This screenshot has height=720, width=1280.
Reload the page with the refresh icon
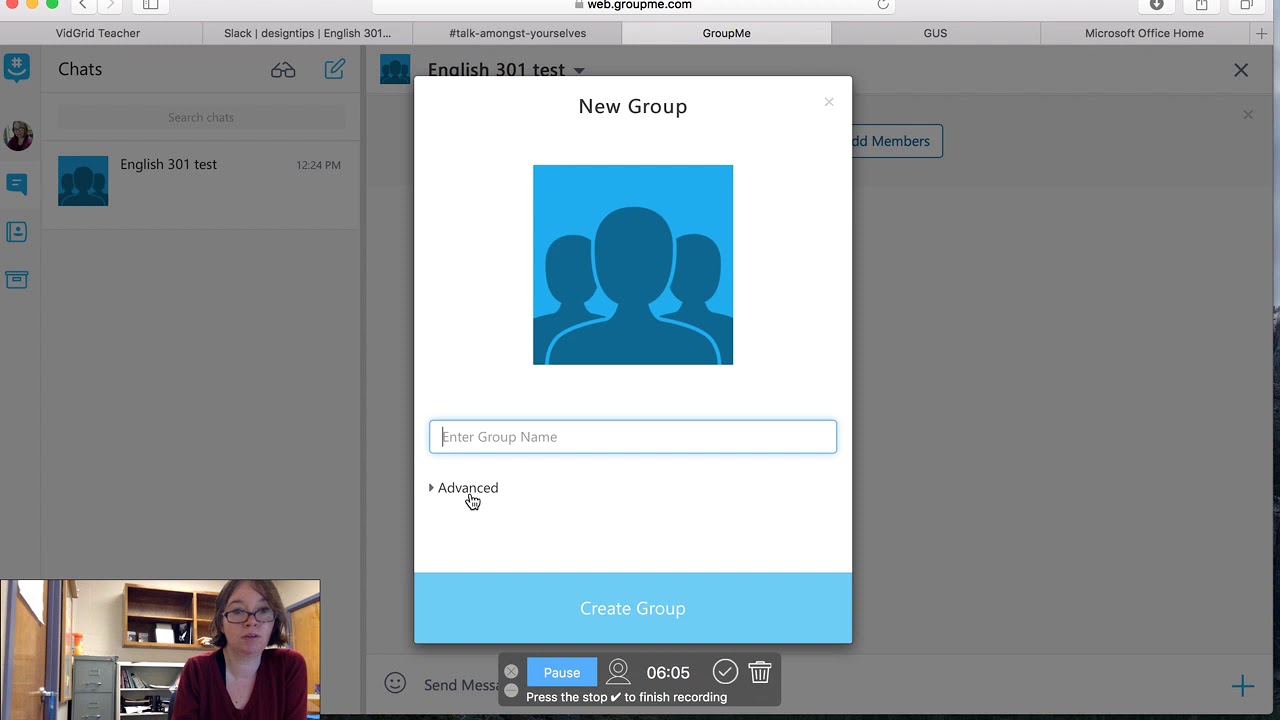pos(882,5)
